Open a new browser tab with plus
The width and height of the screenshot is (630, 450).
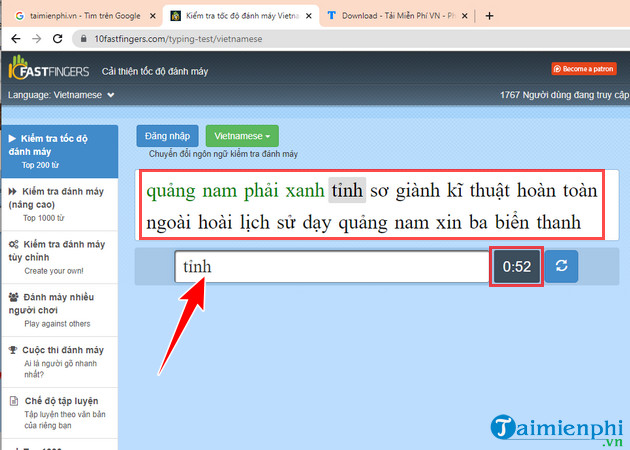click(x=489, y=16)
